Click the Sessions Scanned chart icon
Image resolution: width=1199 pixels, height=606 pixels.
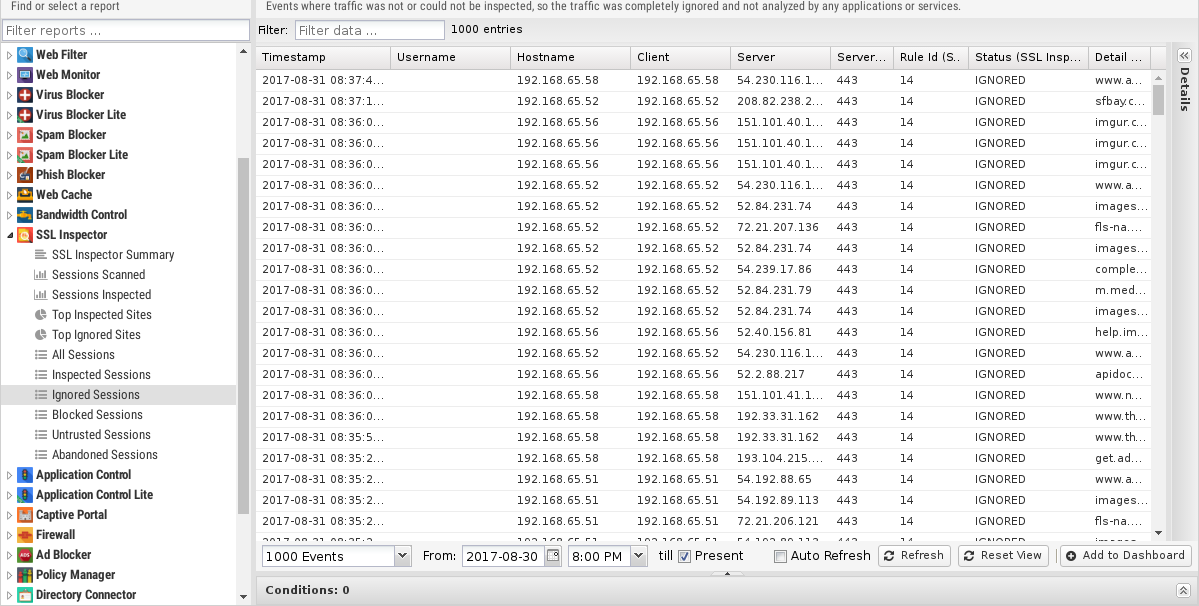point(41,274)
